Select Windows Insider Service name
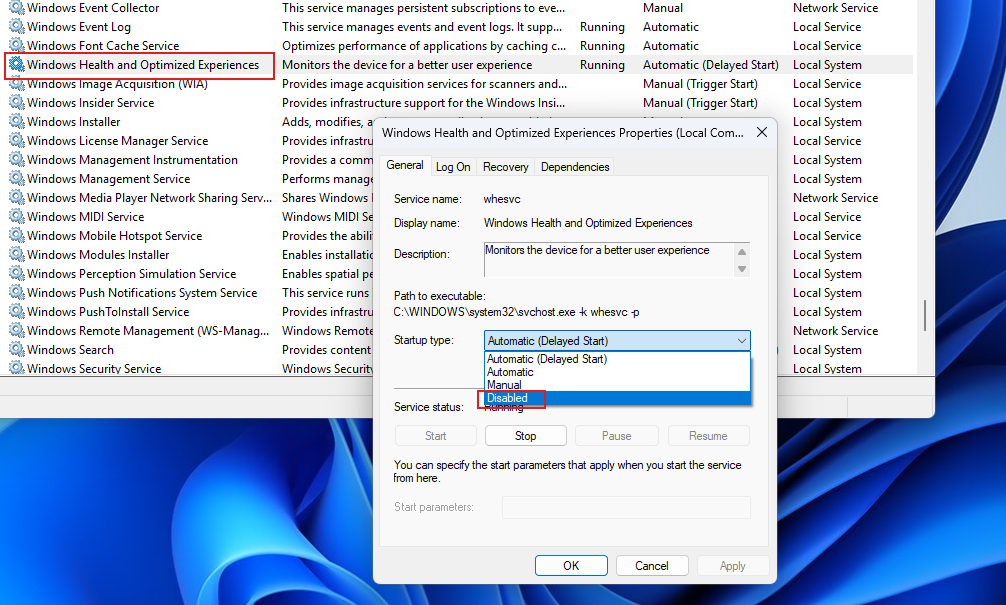Viewport: 1006px width, 605px height. 90,103
